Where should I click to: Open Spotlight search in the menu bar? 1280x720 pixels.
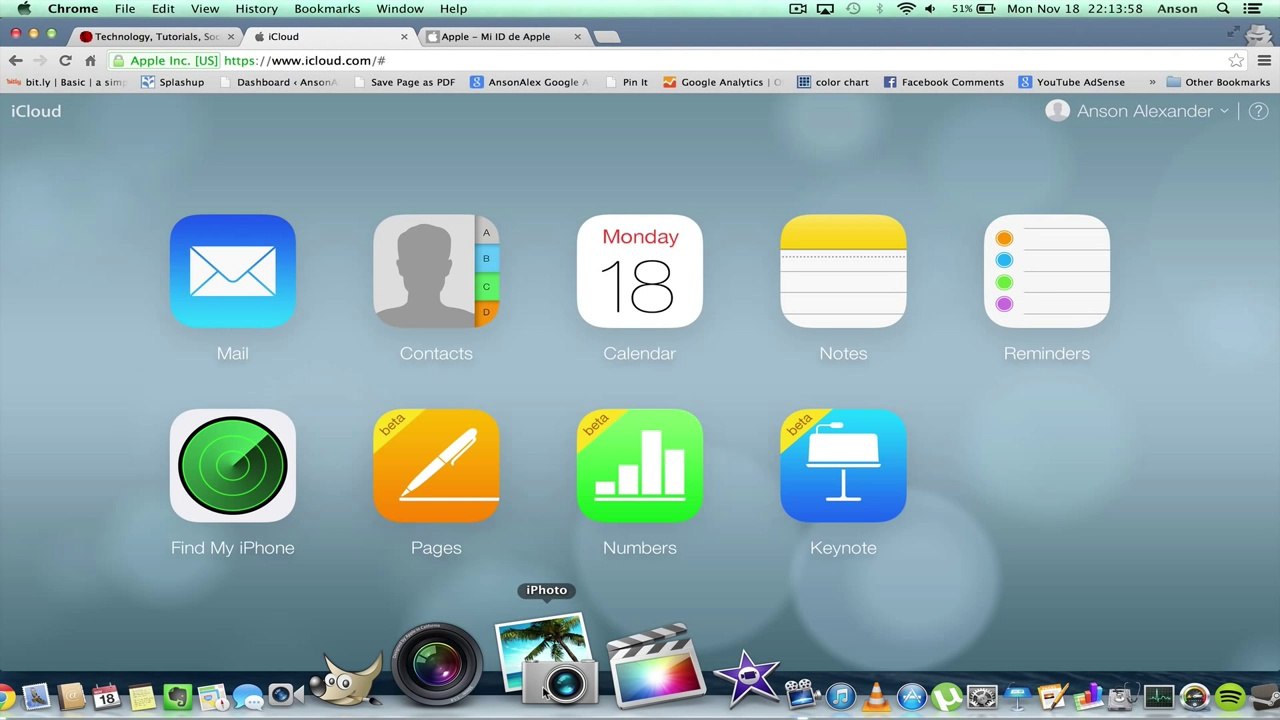pyautogui.click(x=1223, y=9)
